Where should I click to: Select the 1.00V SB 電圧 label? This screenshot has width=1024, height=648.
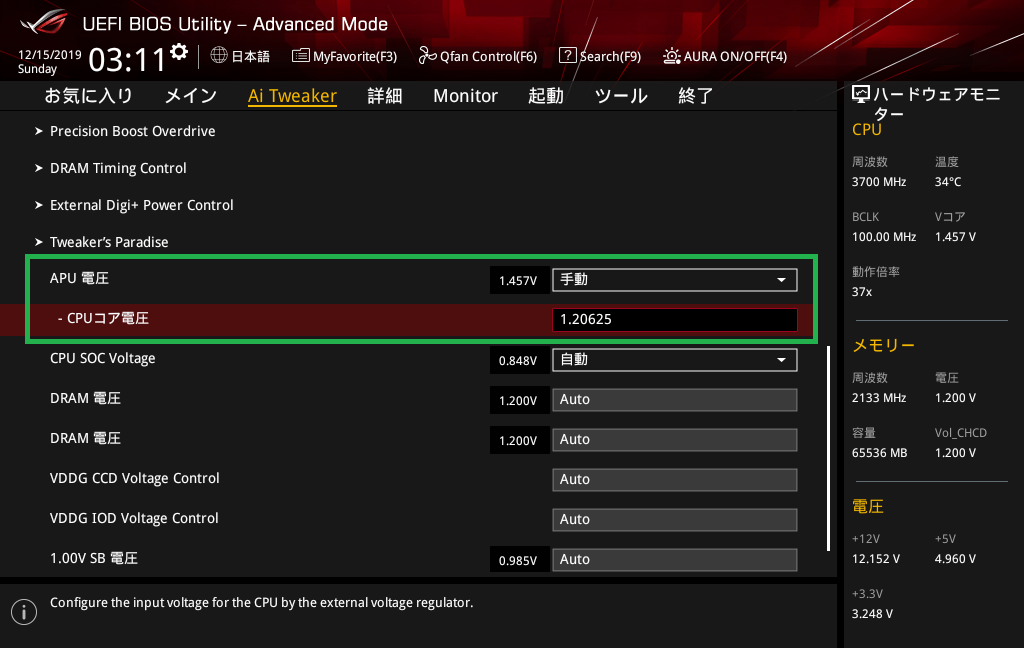tap(93, 559)
